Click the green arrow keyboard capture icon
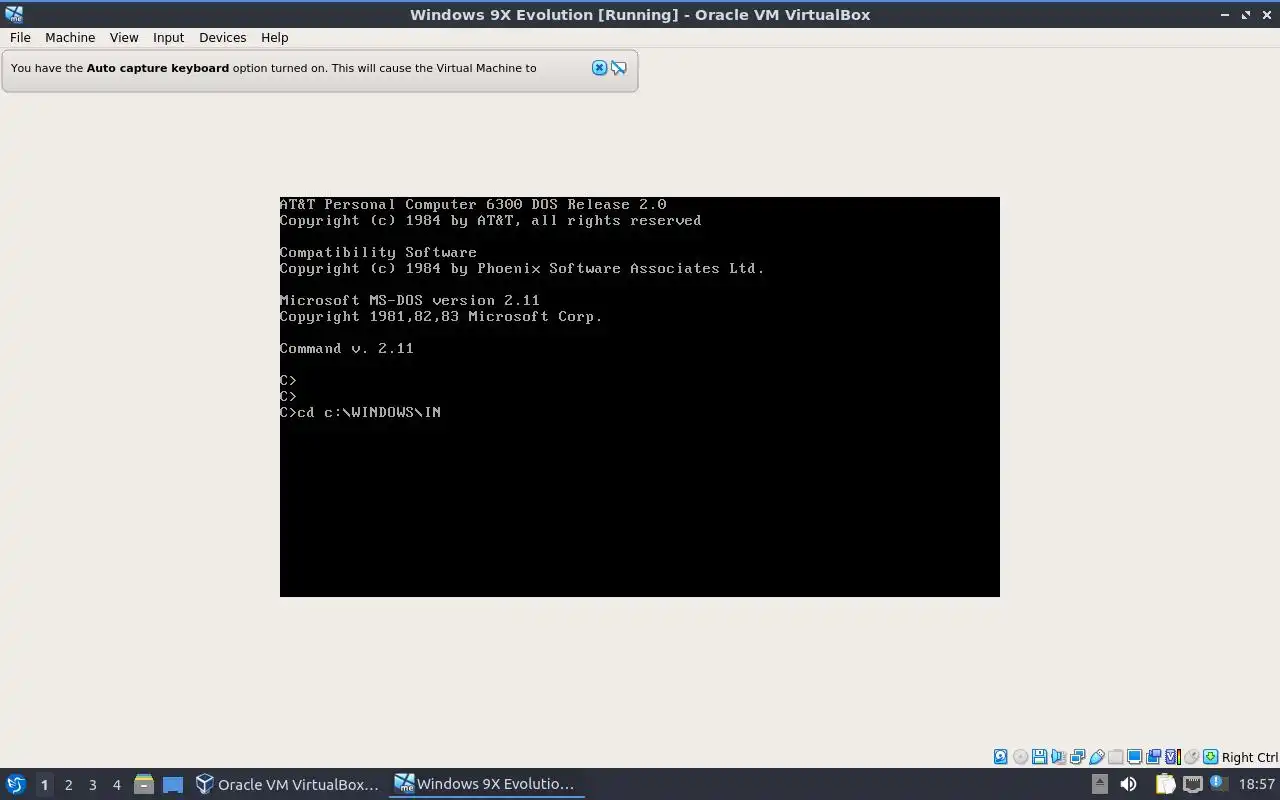 tap(1210, 757)
